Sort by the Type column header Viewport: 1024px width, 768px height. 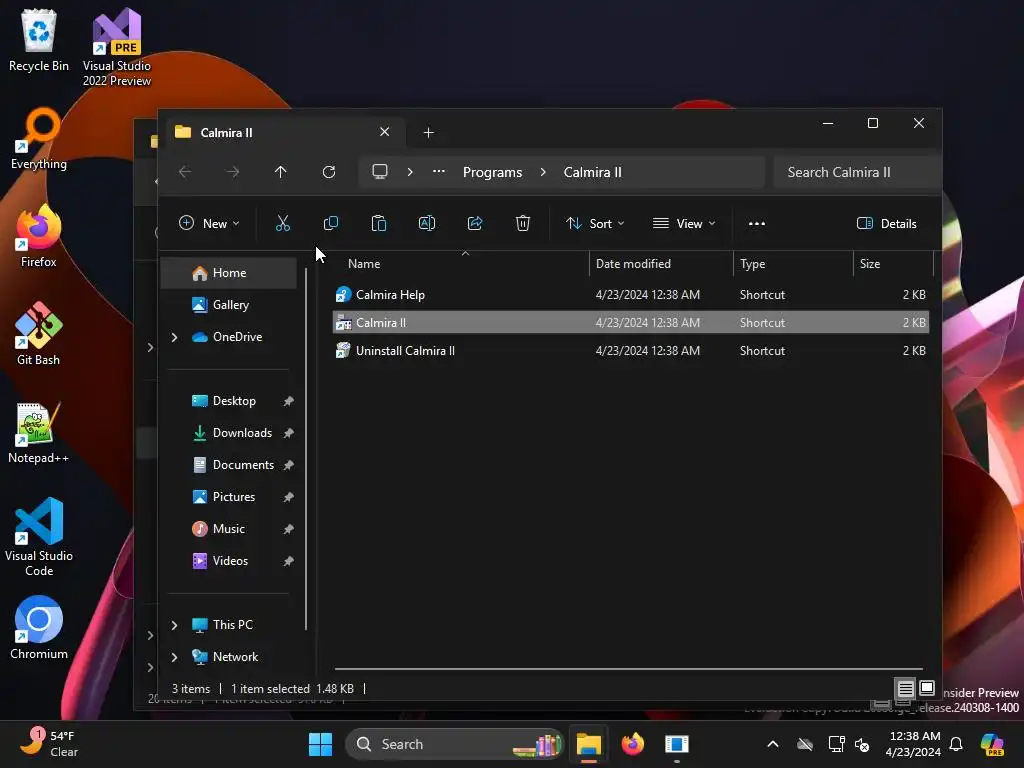pos(793,263)
